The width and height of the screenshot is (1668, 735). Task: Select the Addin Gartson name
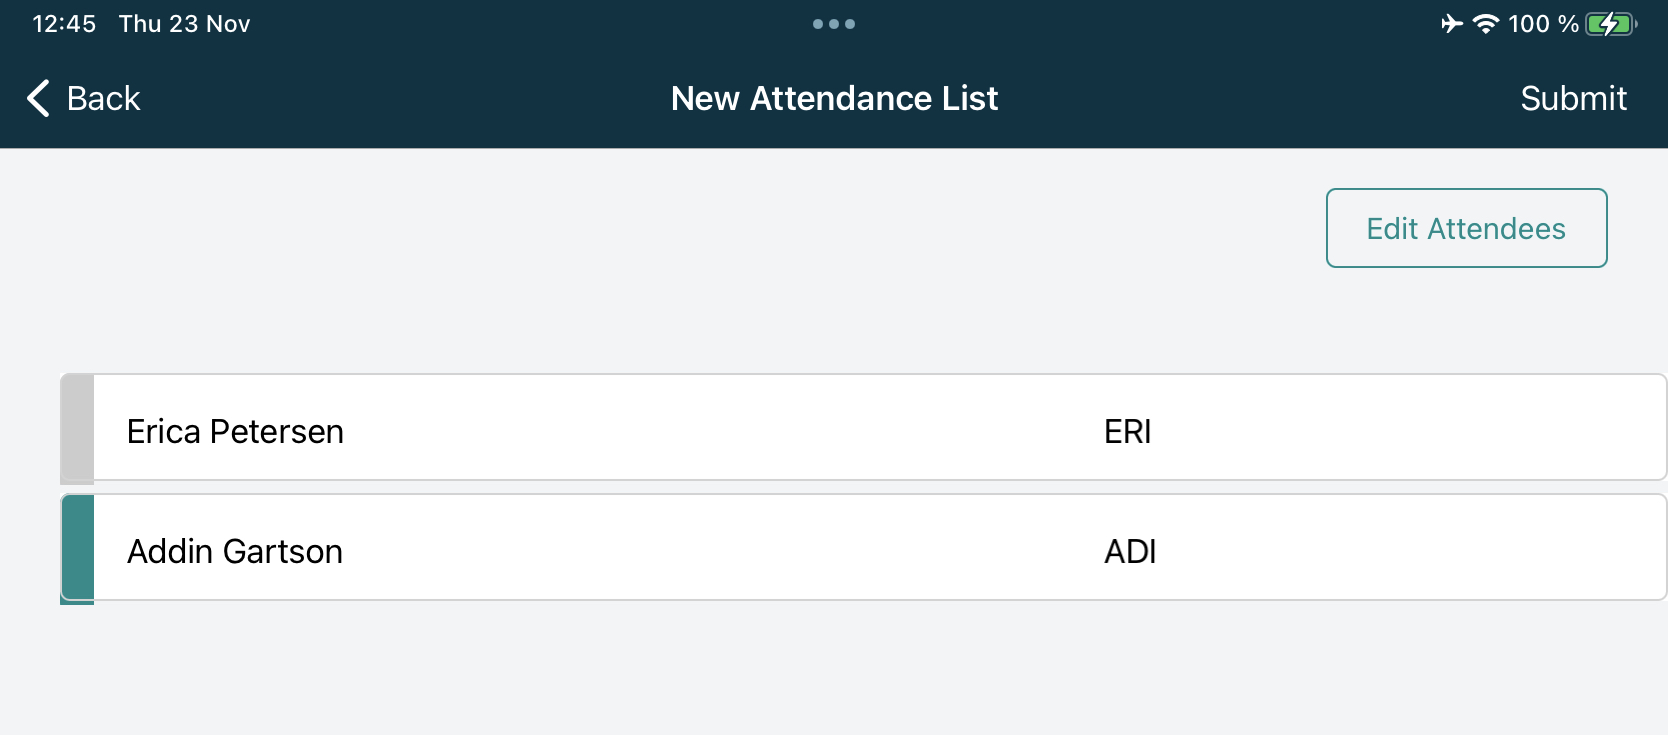click(235, 551)
